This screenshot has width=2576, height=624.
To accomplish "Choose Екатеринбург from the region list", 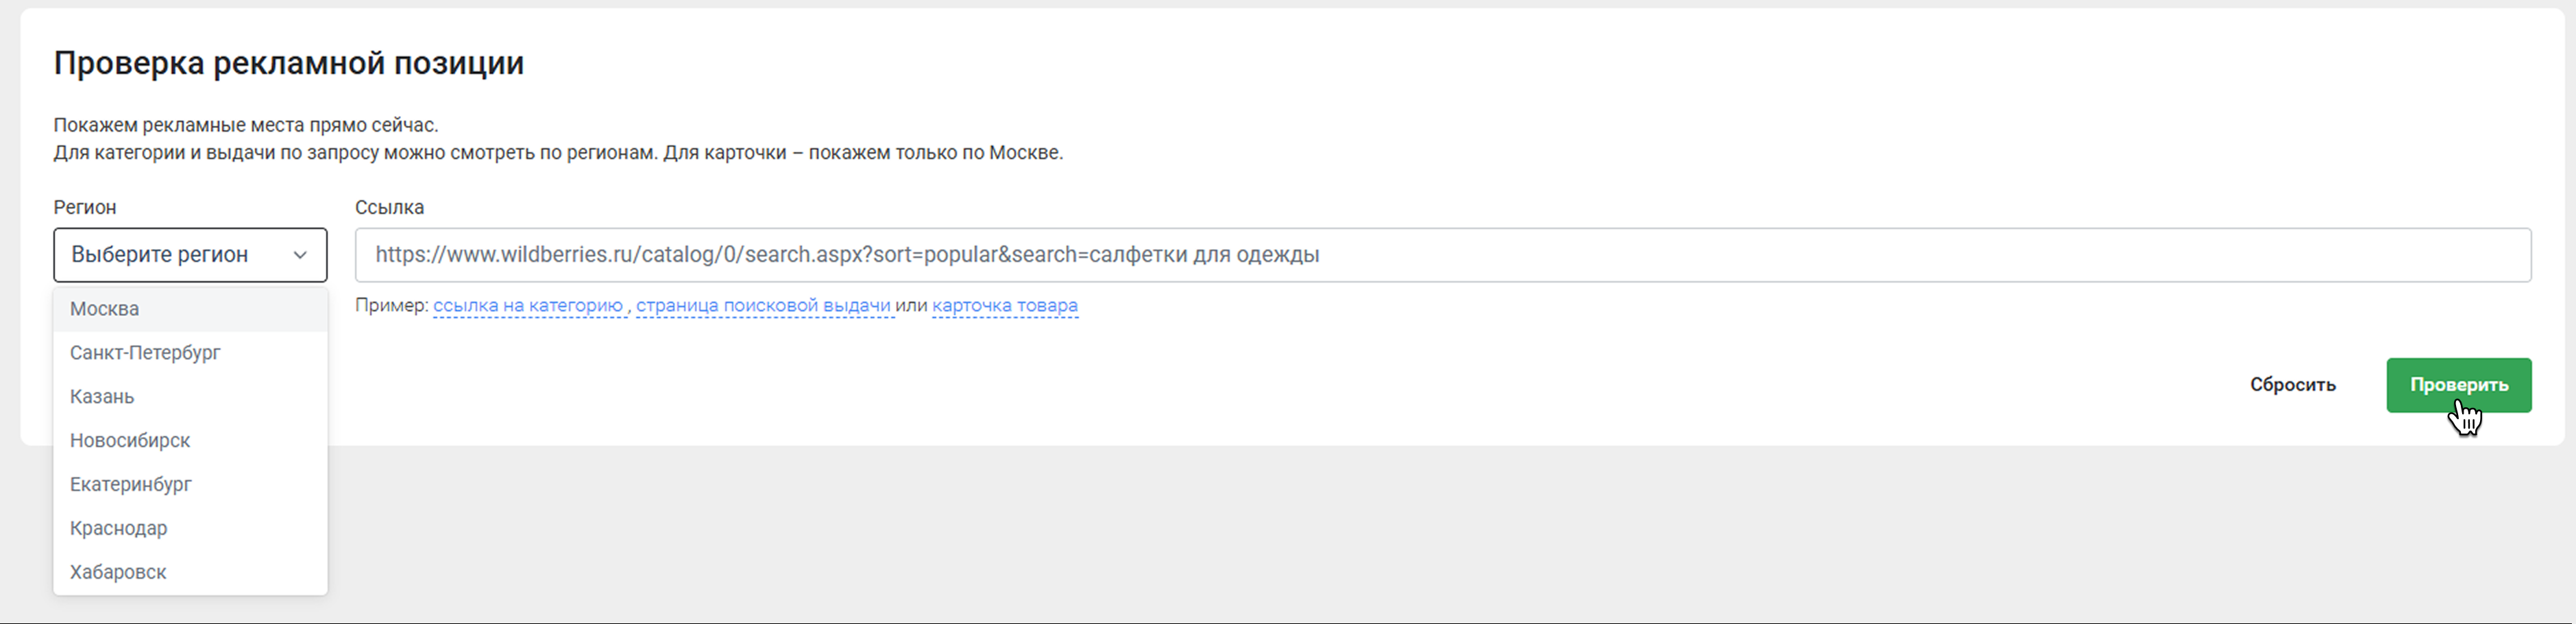I will click(131, 485).
